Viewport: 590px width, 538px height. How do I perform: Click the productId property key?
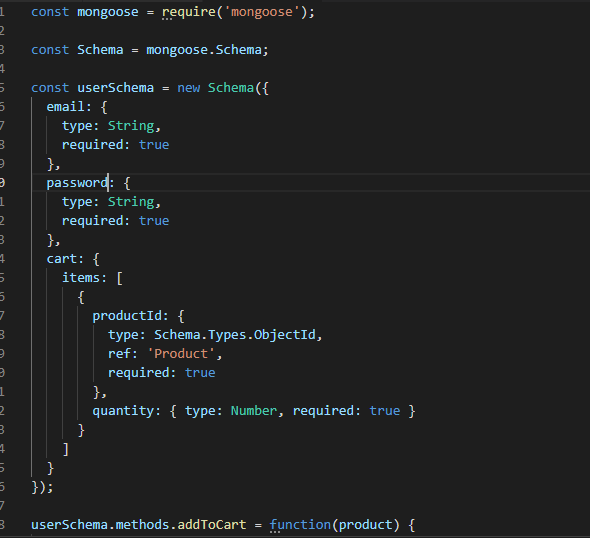[127, 316]
